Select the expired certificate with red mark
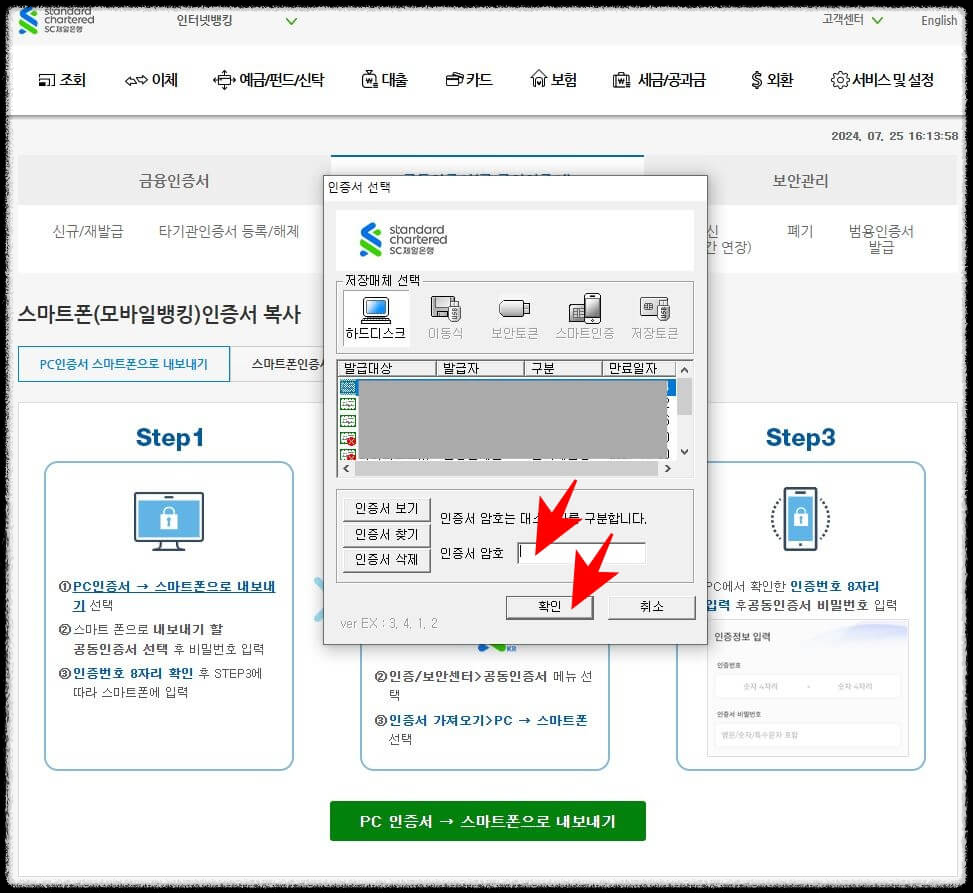The height and width of the screenshot is (893, 973). click(x=348, y=438)
